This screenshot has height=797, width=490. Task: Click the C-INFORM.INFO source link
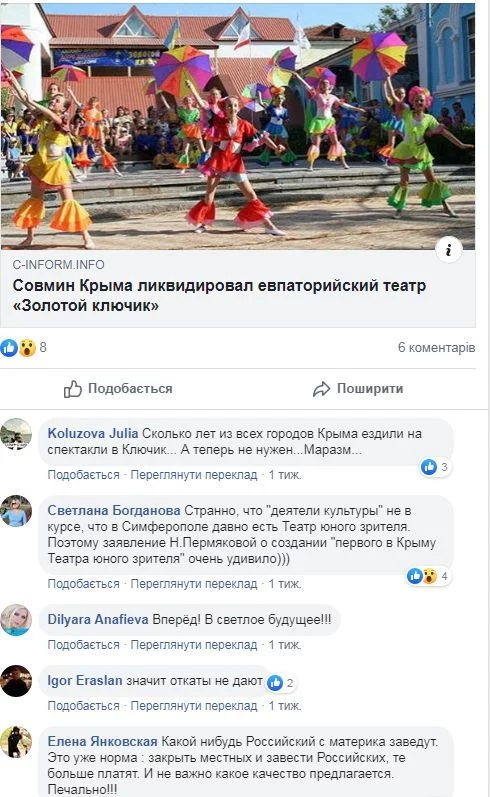coord(58,264)
